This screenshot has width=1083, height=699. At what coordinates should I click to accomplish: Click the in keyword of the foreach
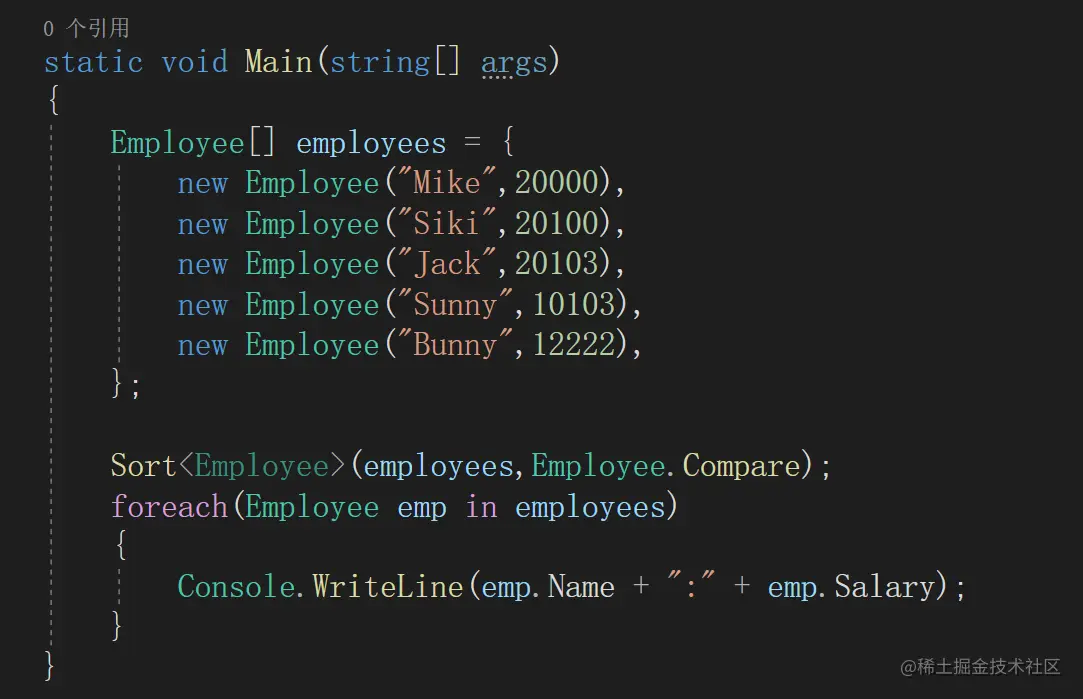click(481, 507)
